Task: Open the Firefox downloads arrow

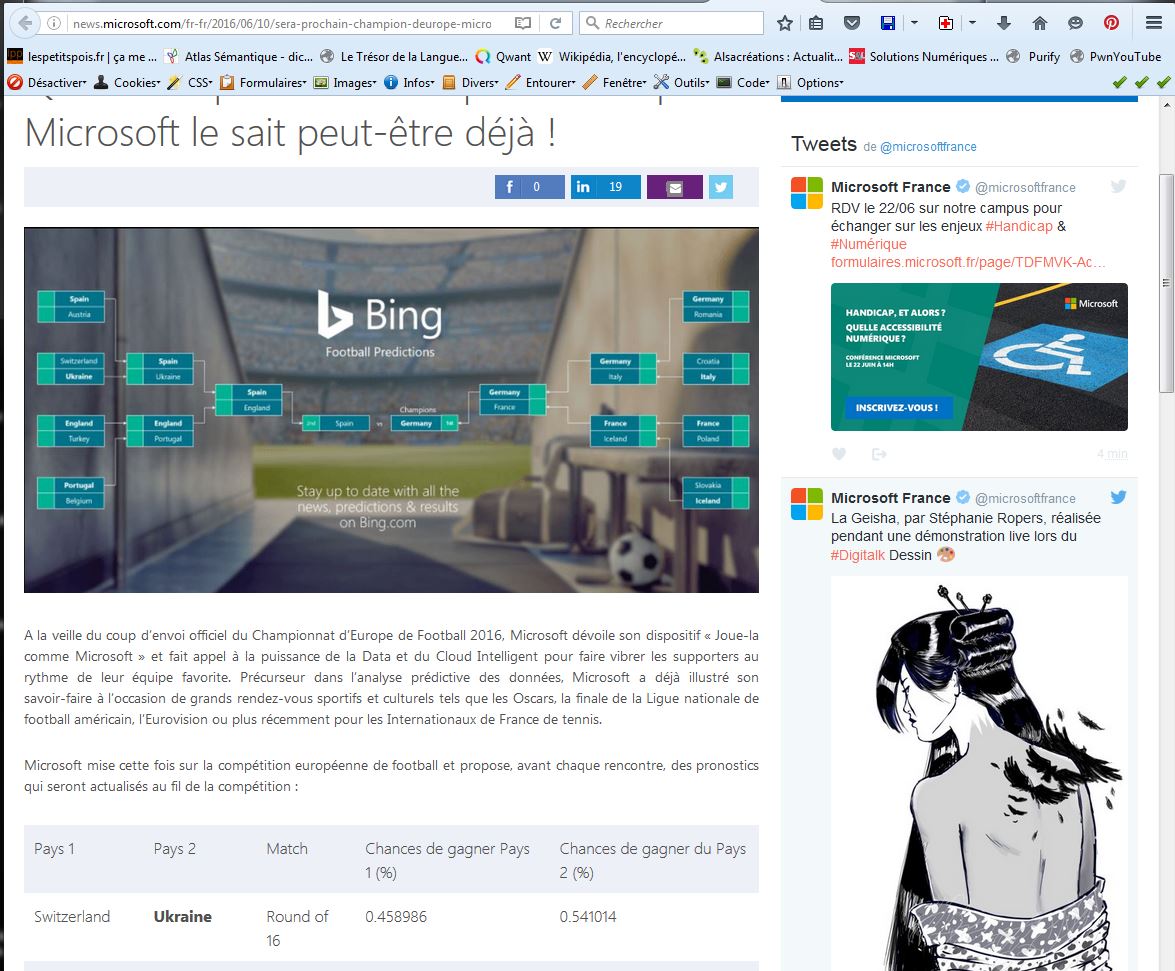Action: (1006, 23)
